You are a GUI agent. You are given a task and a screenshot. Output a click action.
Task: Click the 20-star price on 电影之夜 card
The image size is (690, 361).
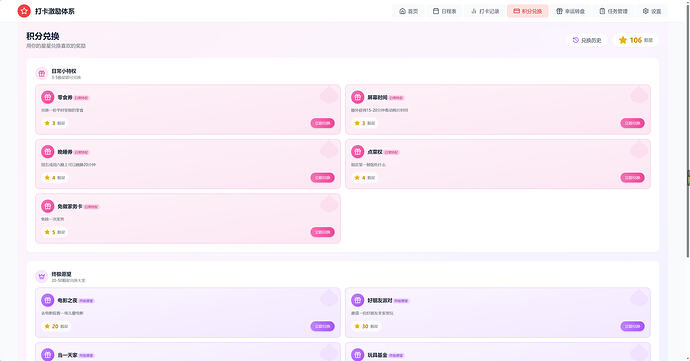click(x=56, y=326)
